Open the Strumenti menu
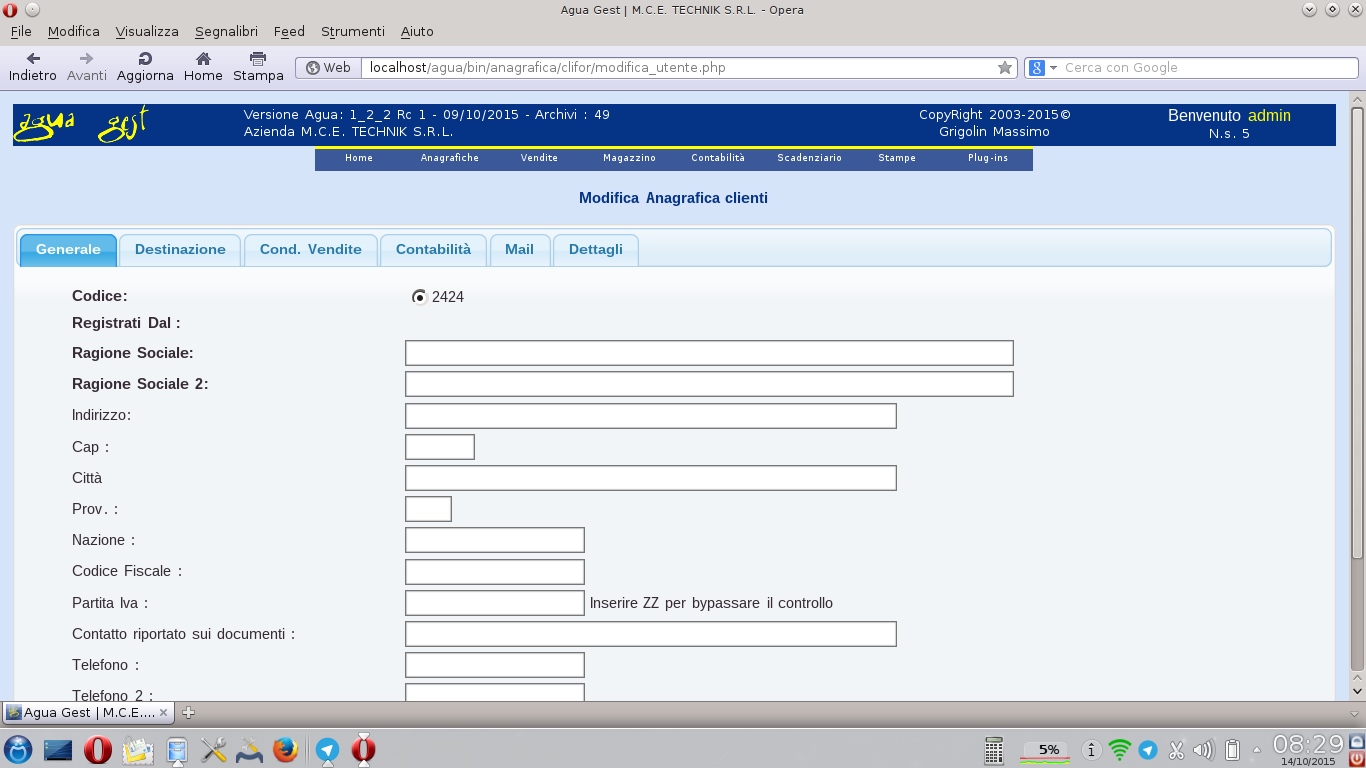Screen dimensions: 1366x768 tap(352, 31)
